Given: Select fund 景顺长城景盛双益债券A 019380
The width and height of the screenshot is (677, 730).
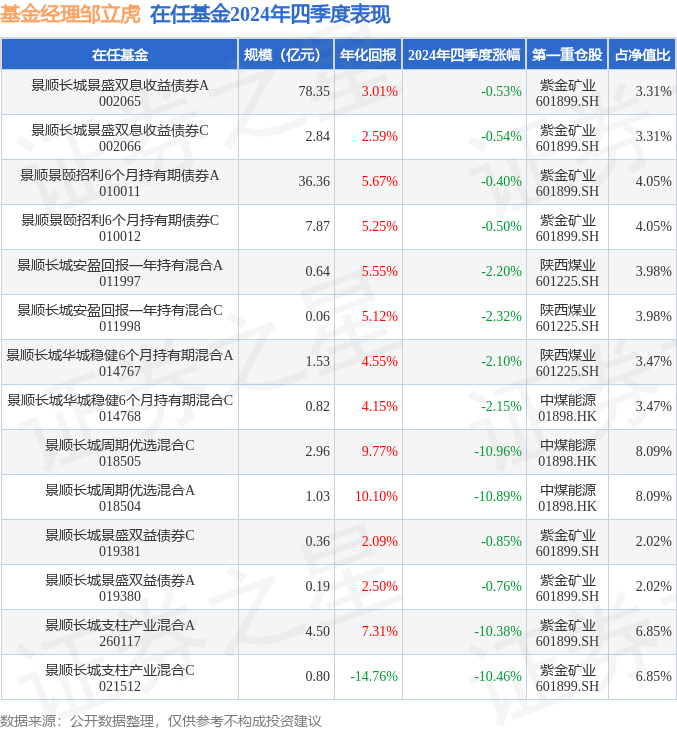Looking at the screenshot, I should click(x=120, y=588).
